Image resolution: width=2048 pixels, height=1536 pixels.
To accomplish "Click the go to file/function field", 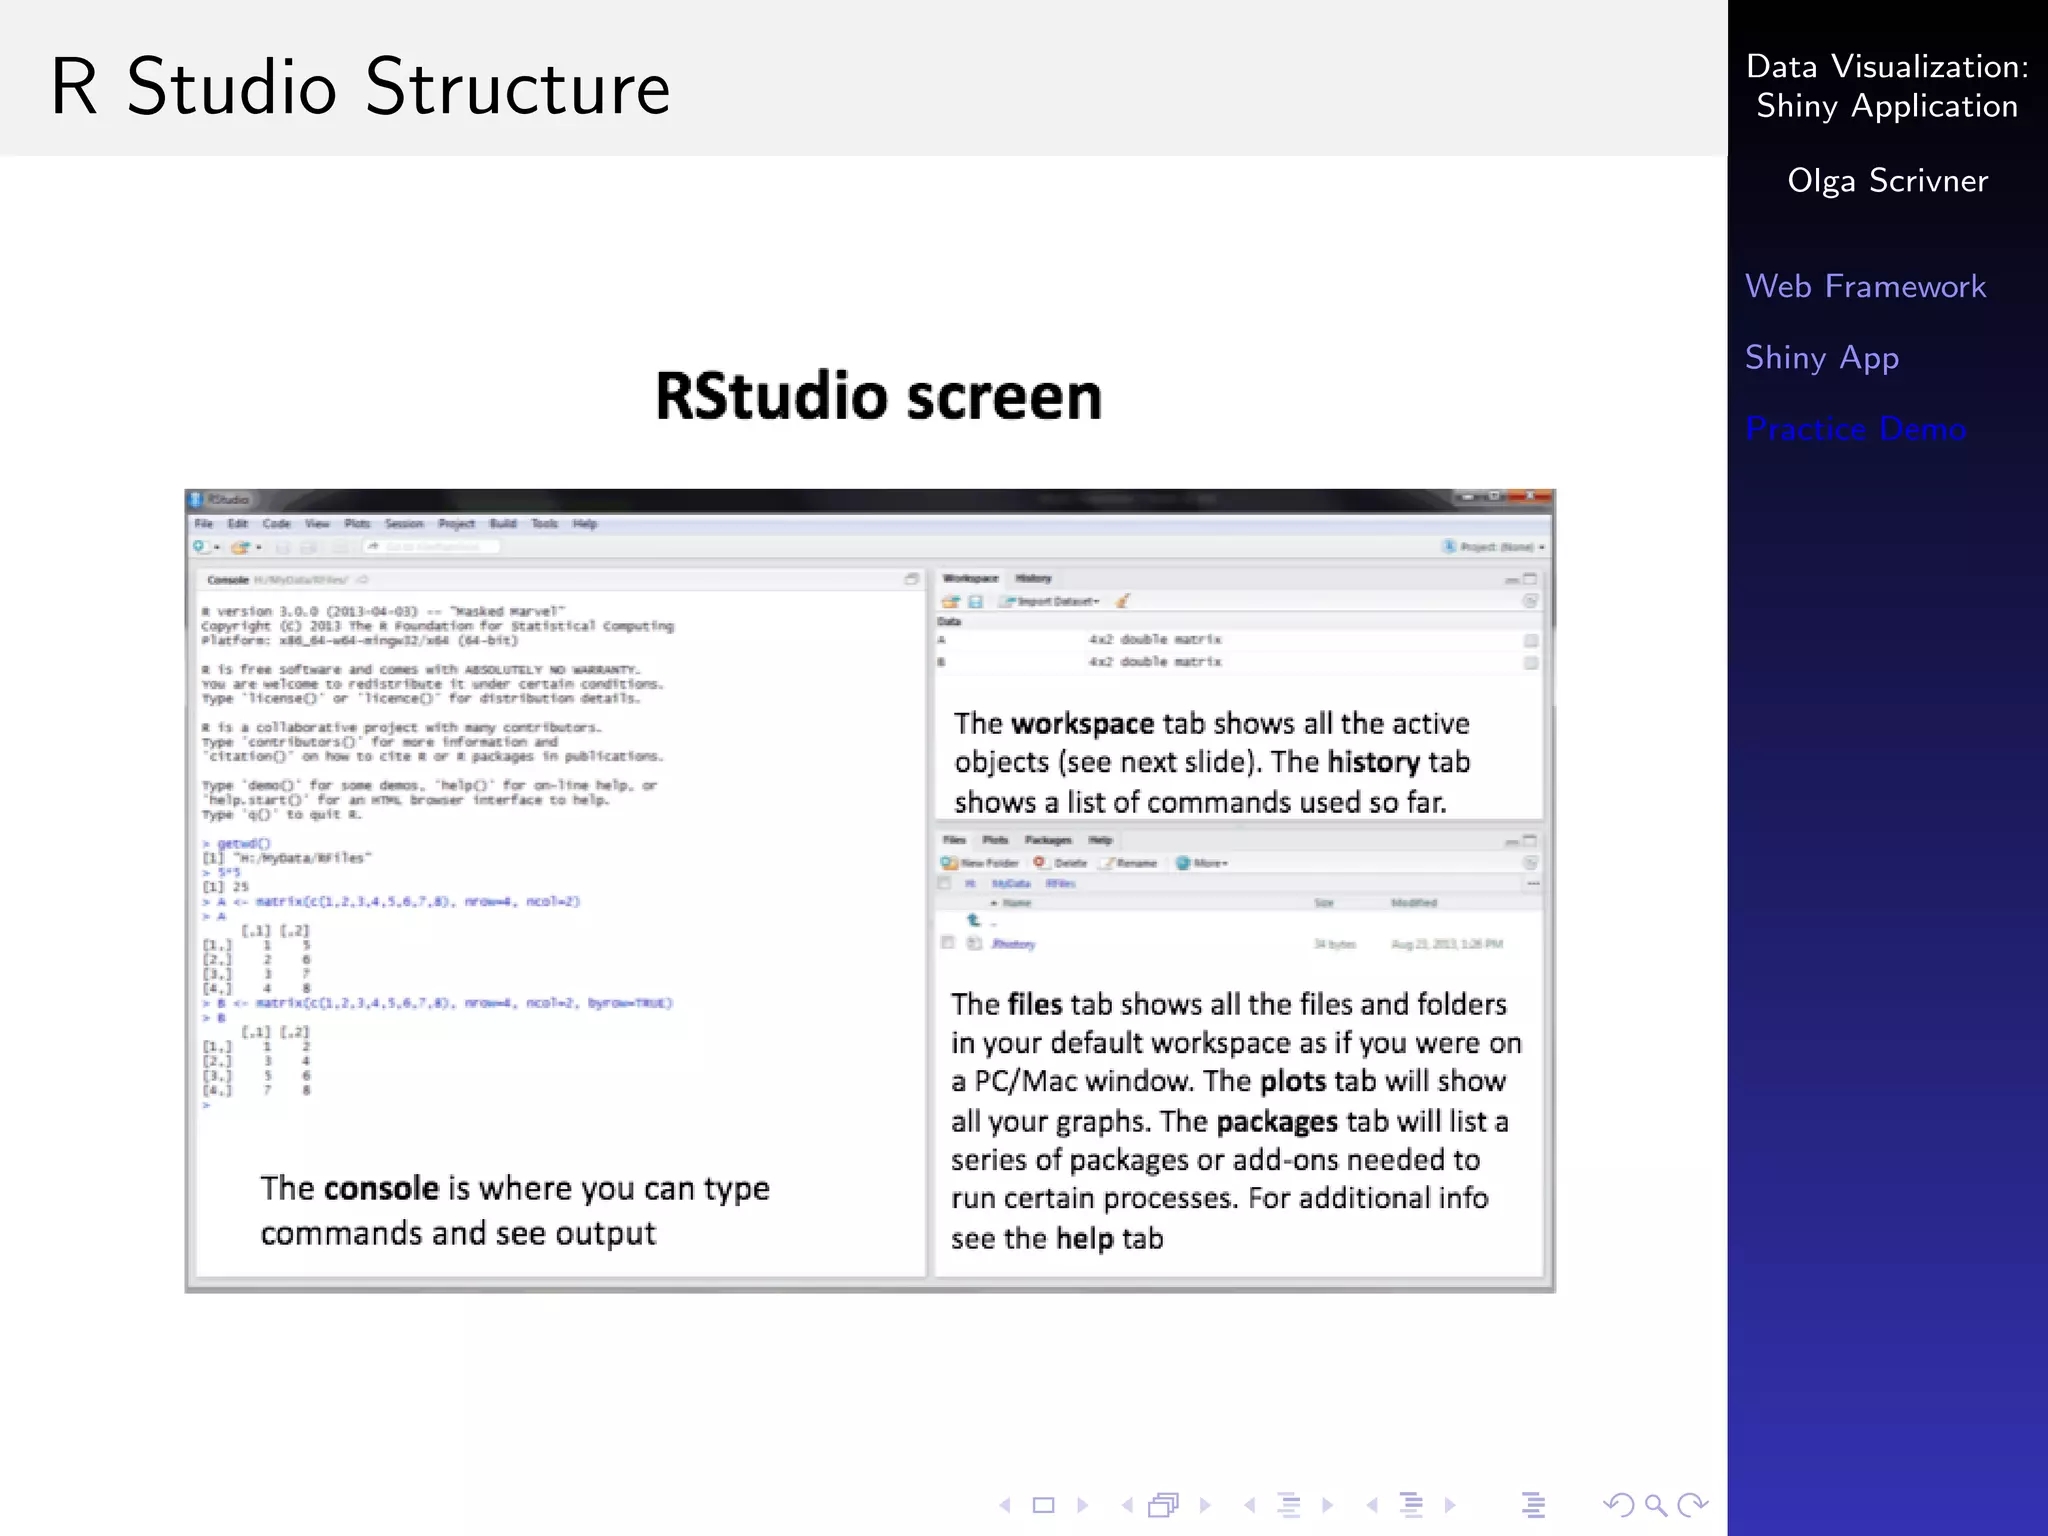I will 431,547.
